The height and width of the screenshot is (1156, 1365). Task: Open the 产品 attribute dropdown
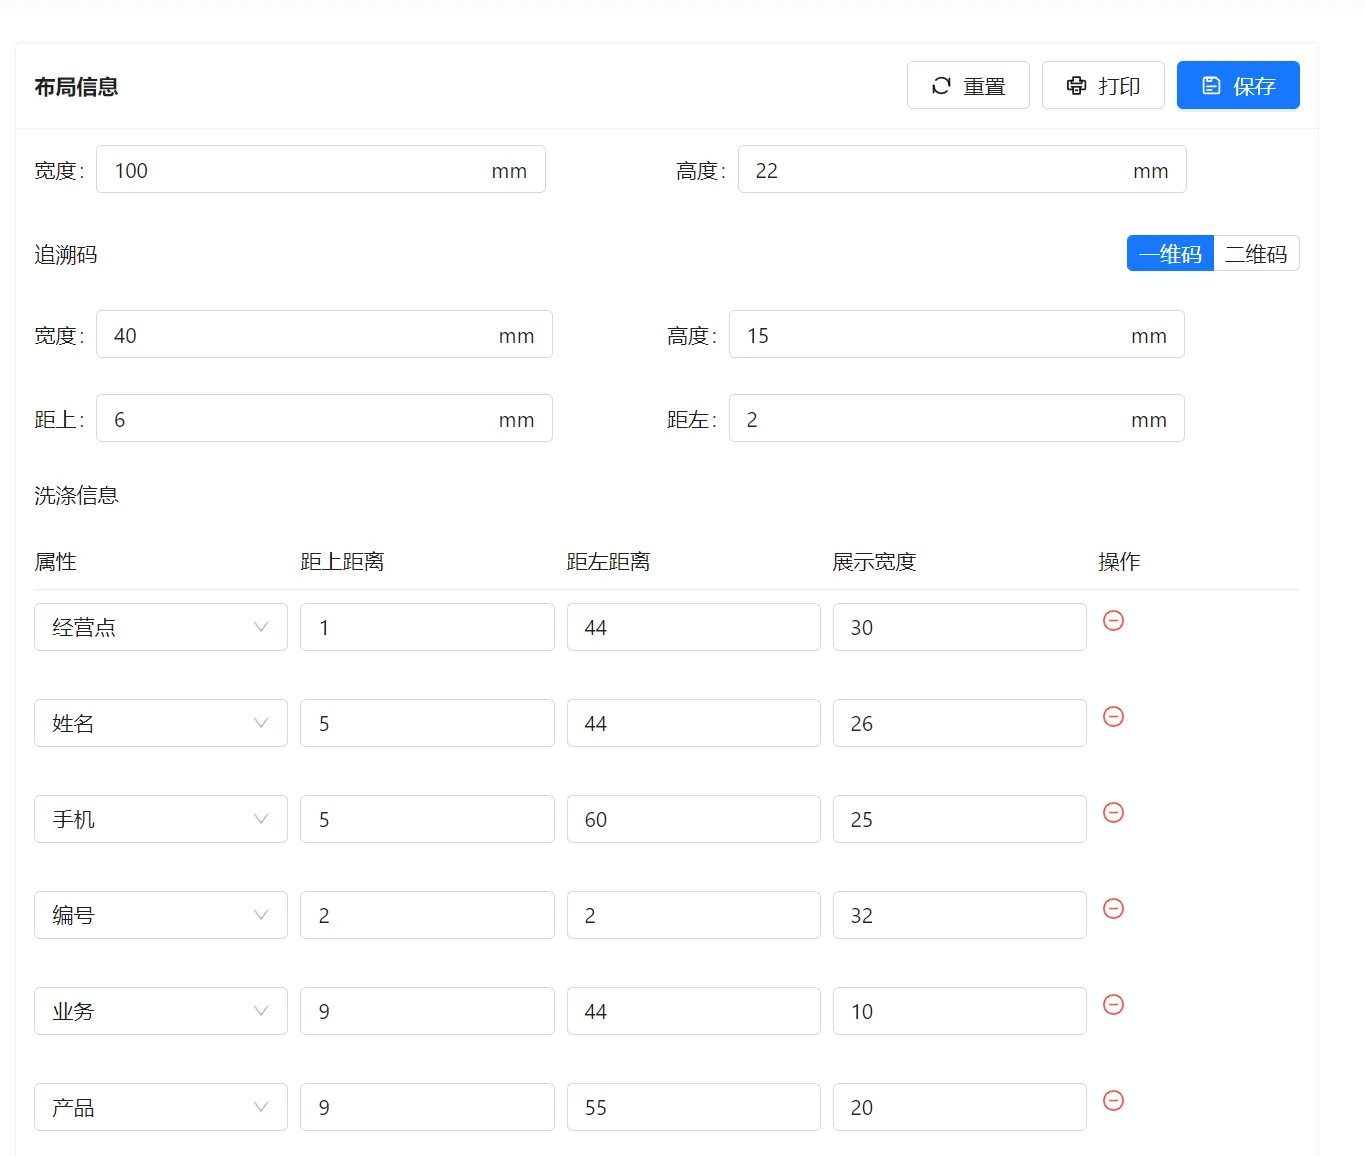pos(161,1107)
